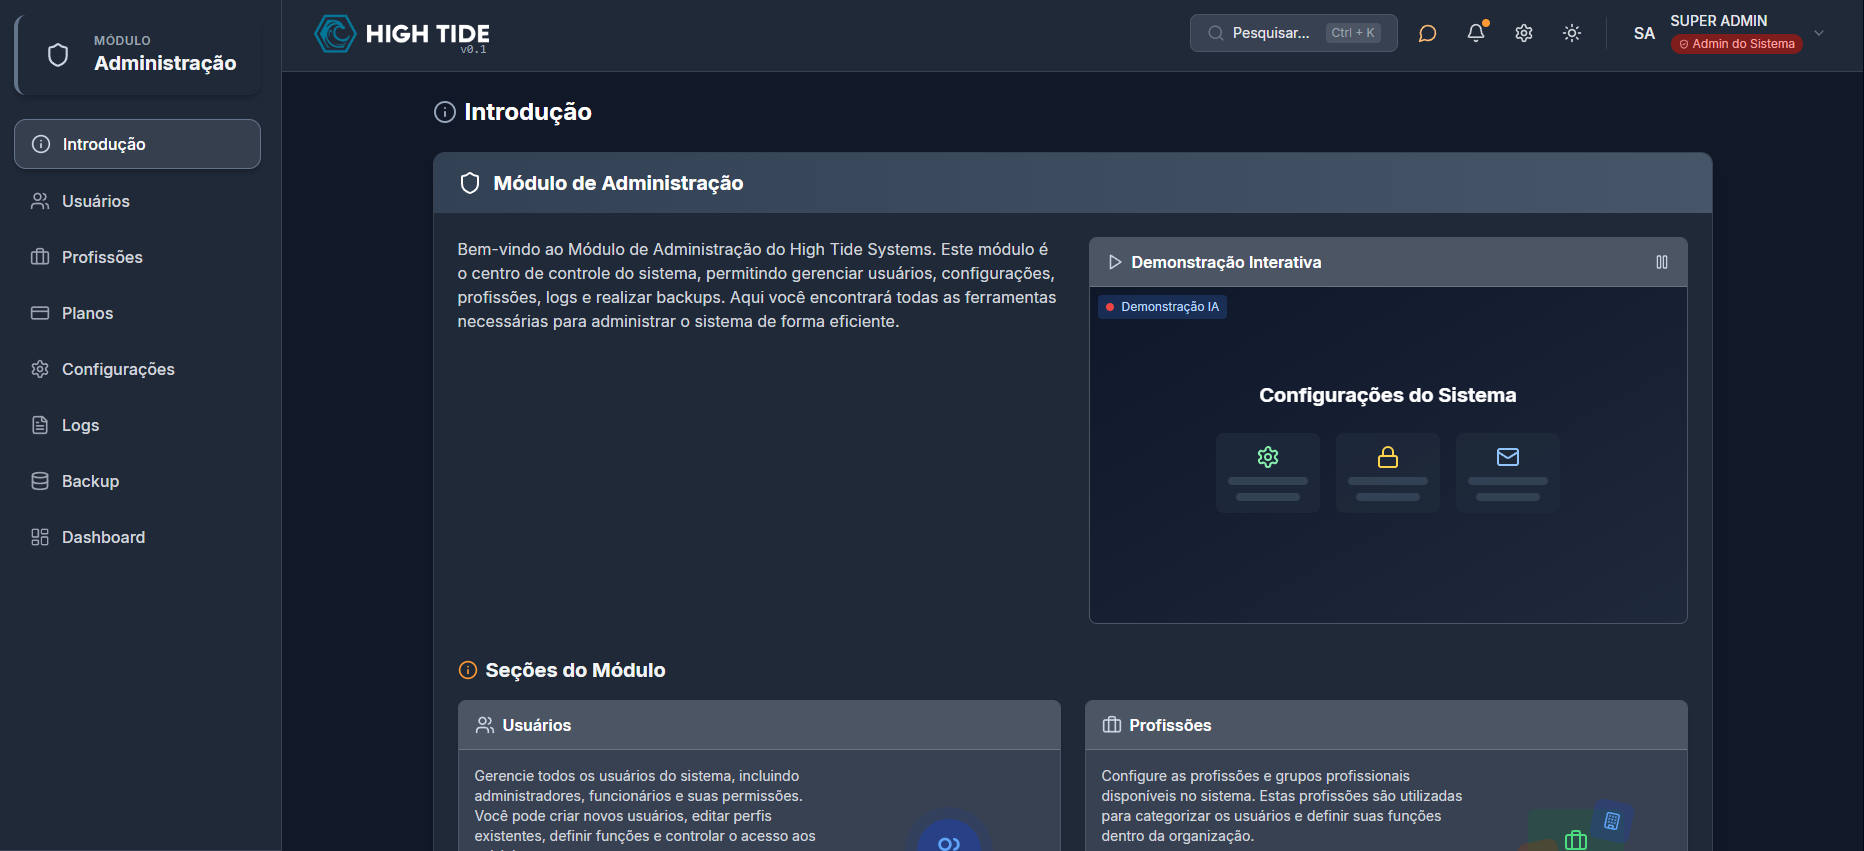Image resolution: width=1864 pixels, height=851 pixels.
Task: Click the info icon next to Introdução heading
Action: point(445,112)
